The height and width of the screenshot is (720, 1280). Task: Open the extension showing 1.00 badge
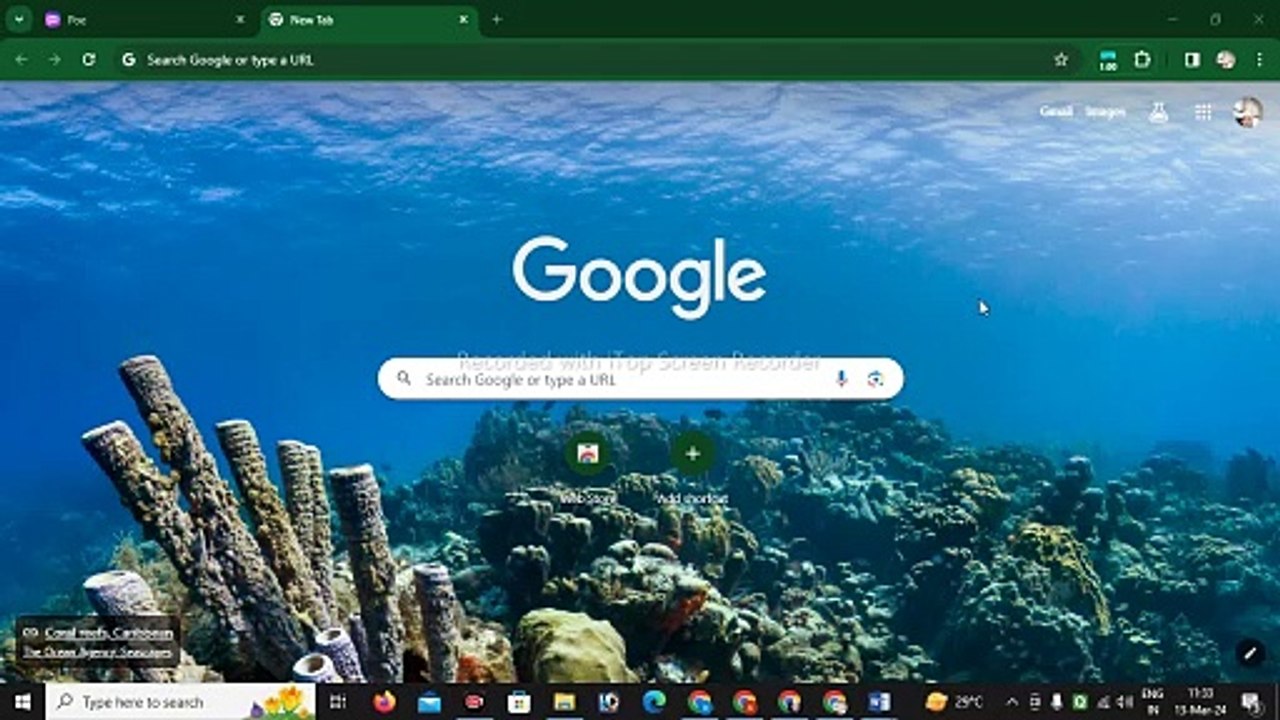1108,60
